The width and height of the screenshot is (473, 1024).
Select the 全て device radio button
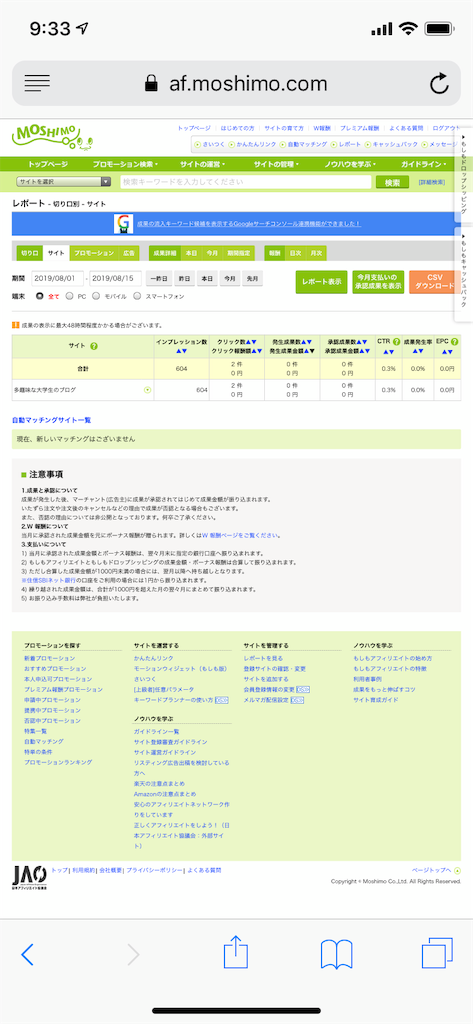pos(40,296)
